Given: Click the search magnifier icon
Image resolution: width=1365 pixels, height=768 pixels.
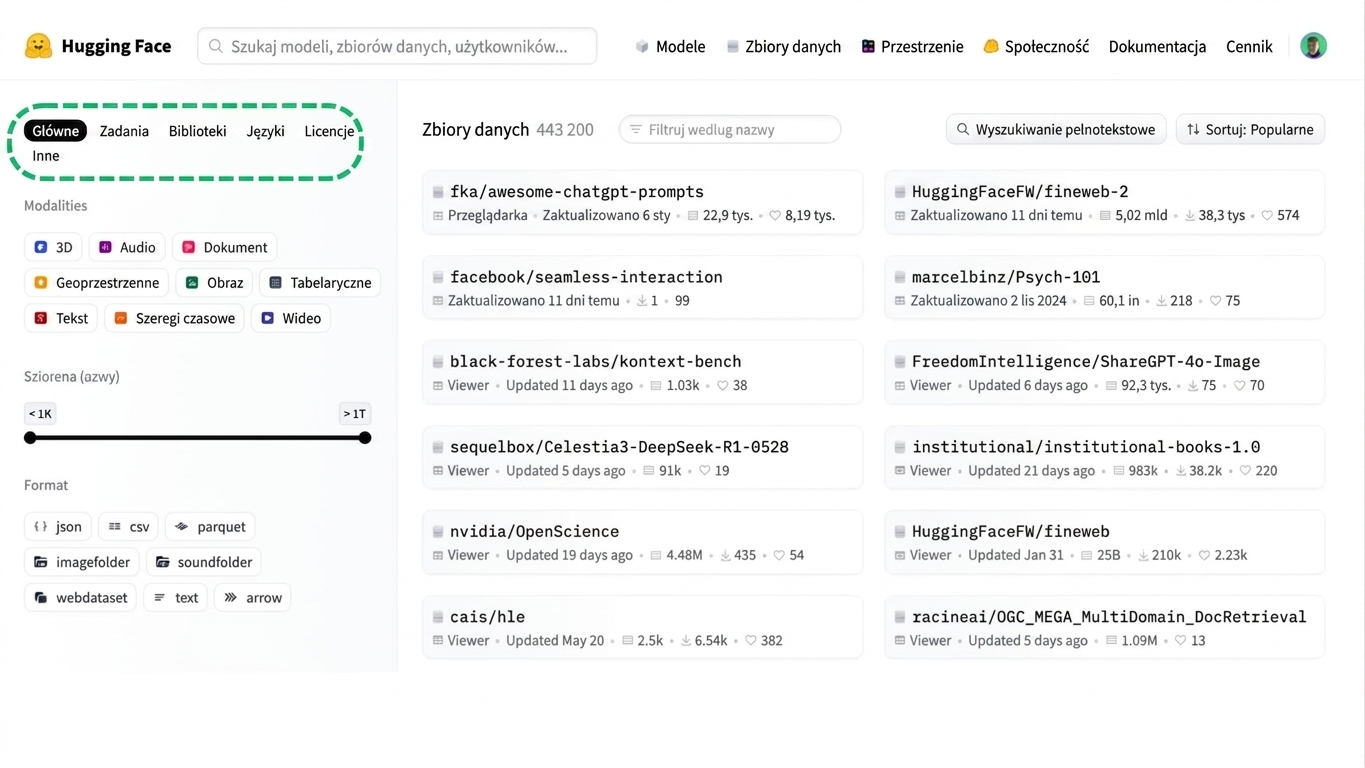Looking at the screenshot, I should [x=215, y=46].
